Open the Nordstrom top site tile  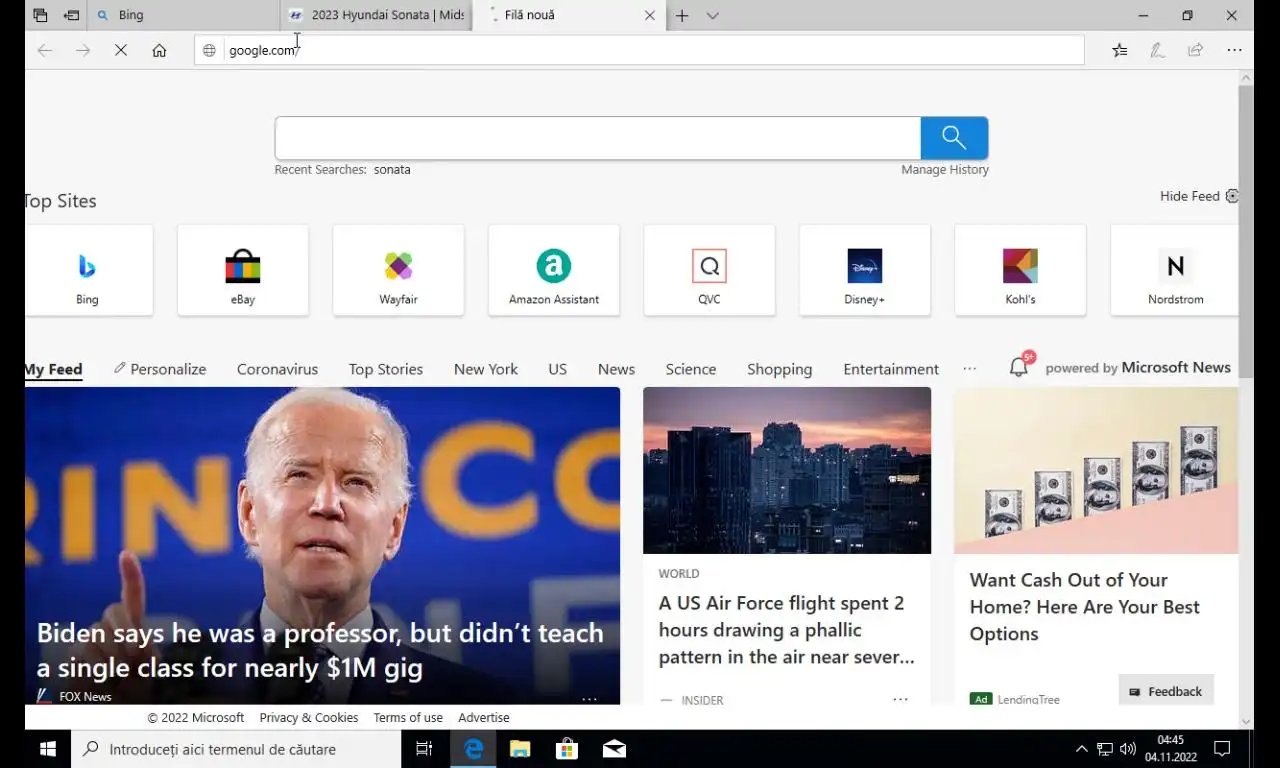1175,270
